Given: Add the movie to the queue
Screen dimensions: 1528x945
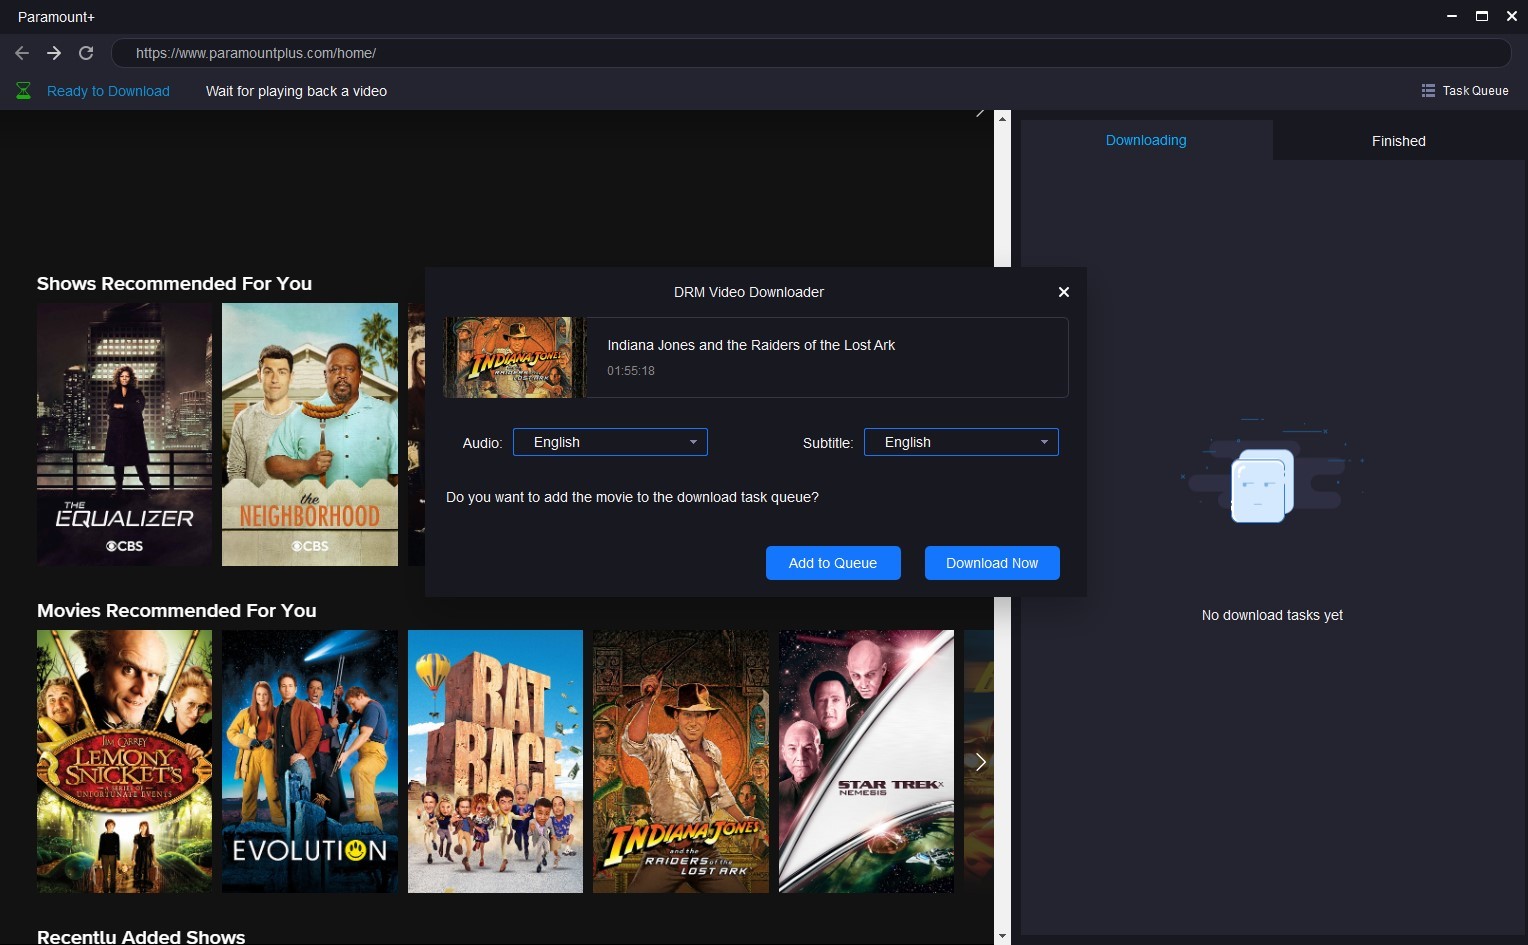Looking at the screenshot, I should (833, 563).
